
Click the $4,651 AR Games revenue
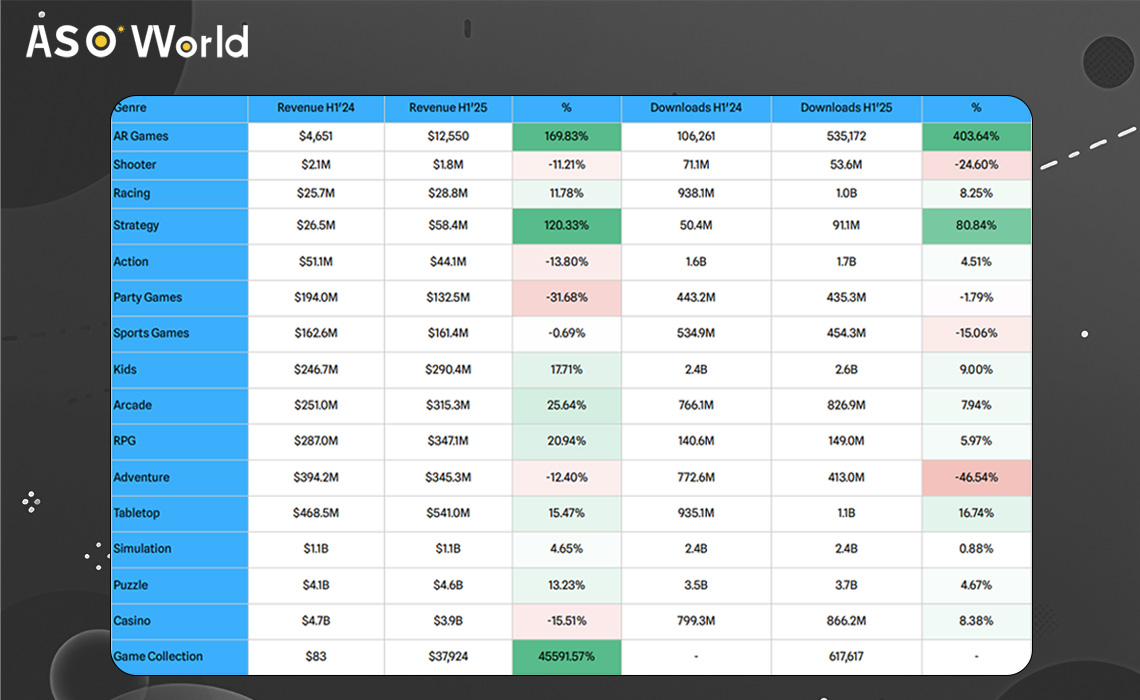(316, 136)
